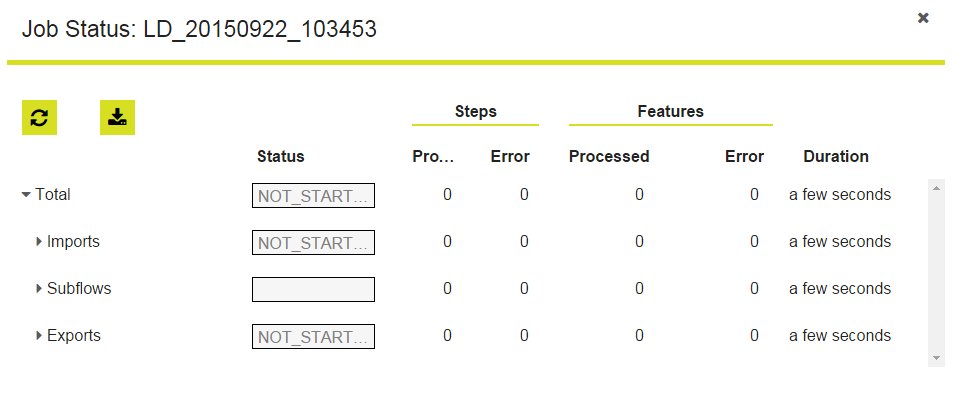Click the Status column header
Image resolution: width=956 pixels, height=402 pixels.
click(280, 156)
